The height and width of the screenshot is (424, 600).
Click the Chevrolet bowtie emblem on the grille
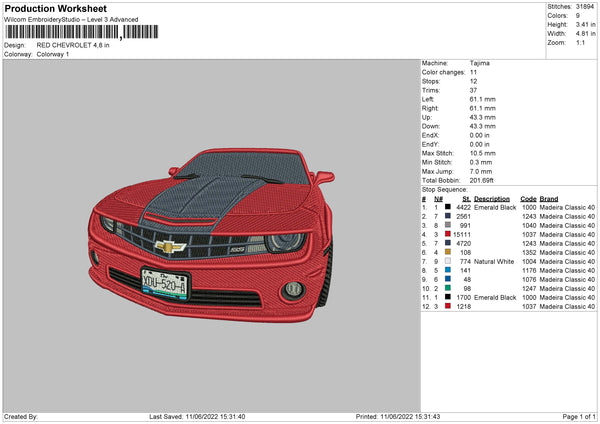(x=169, y=245)
